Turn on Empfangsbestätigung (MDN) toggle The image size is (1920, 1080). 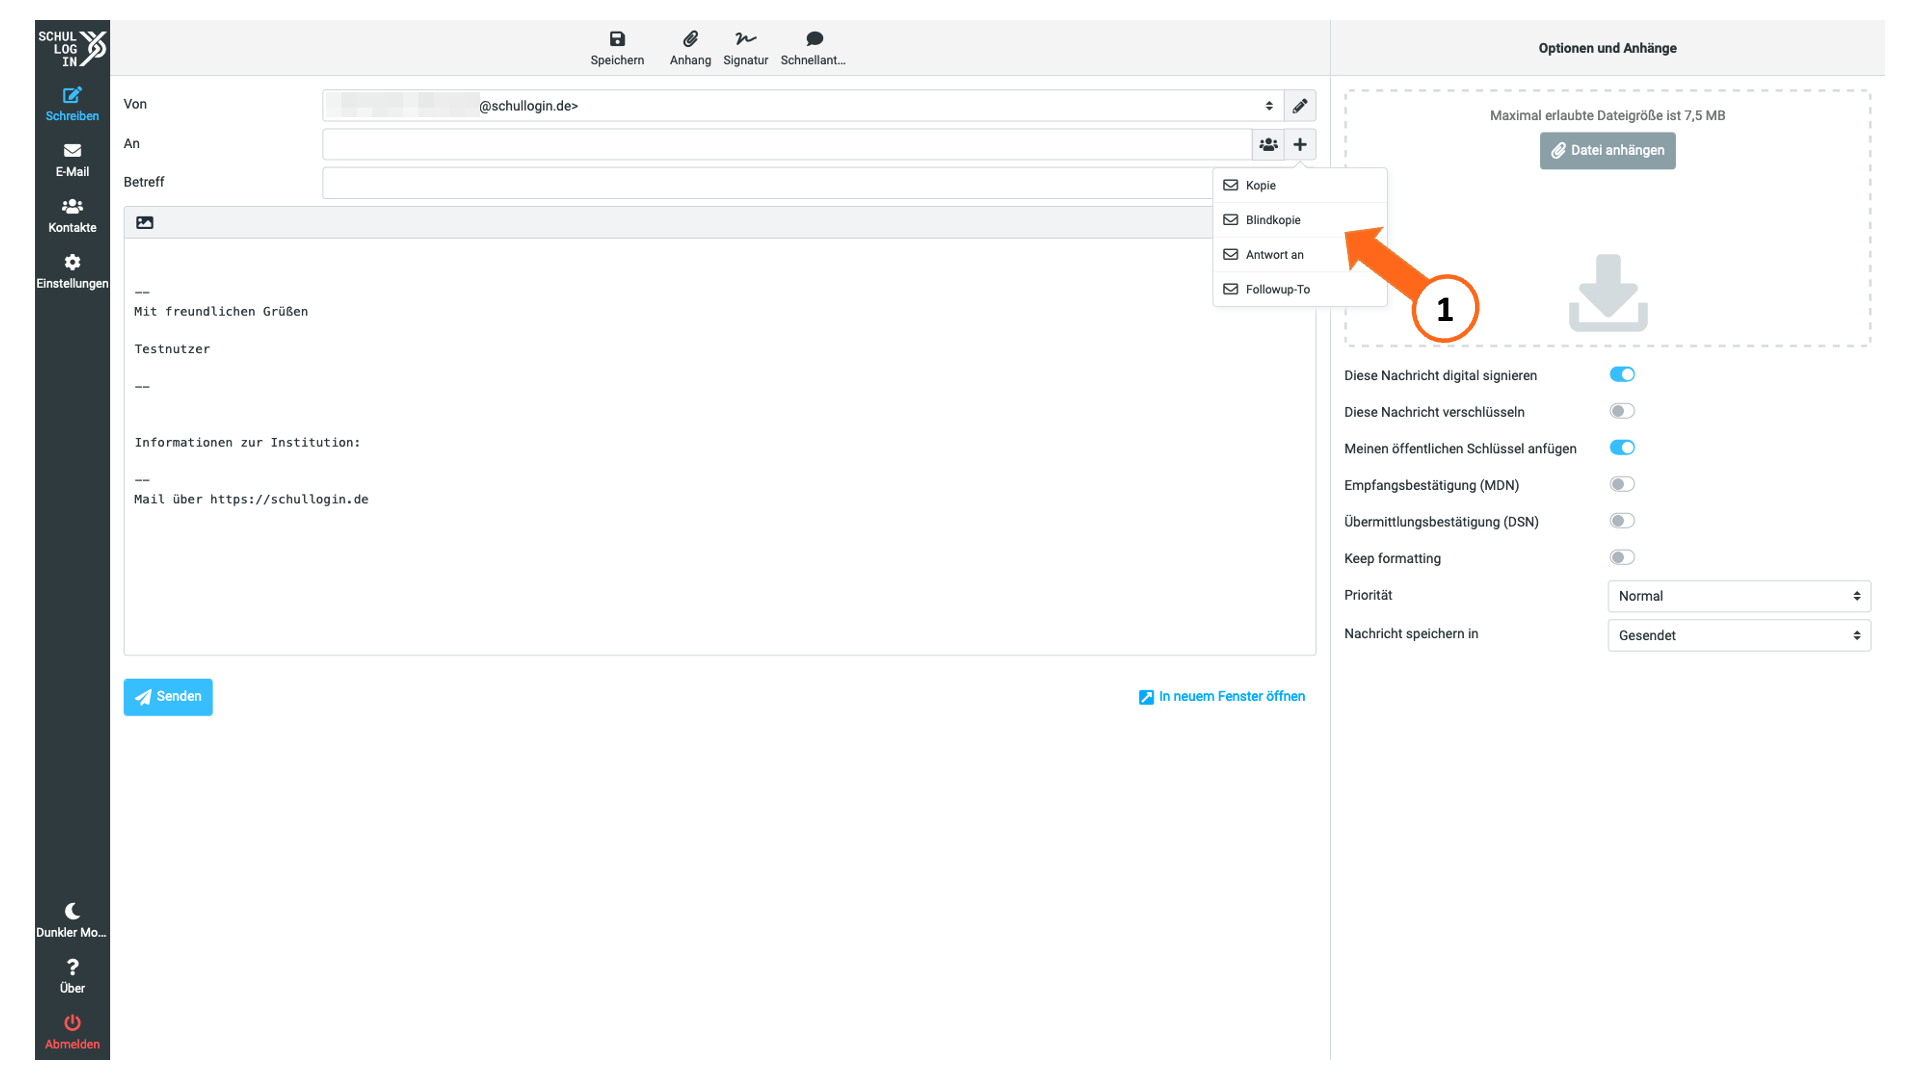[x=1622, y=484]
